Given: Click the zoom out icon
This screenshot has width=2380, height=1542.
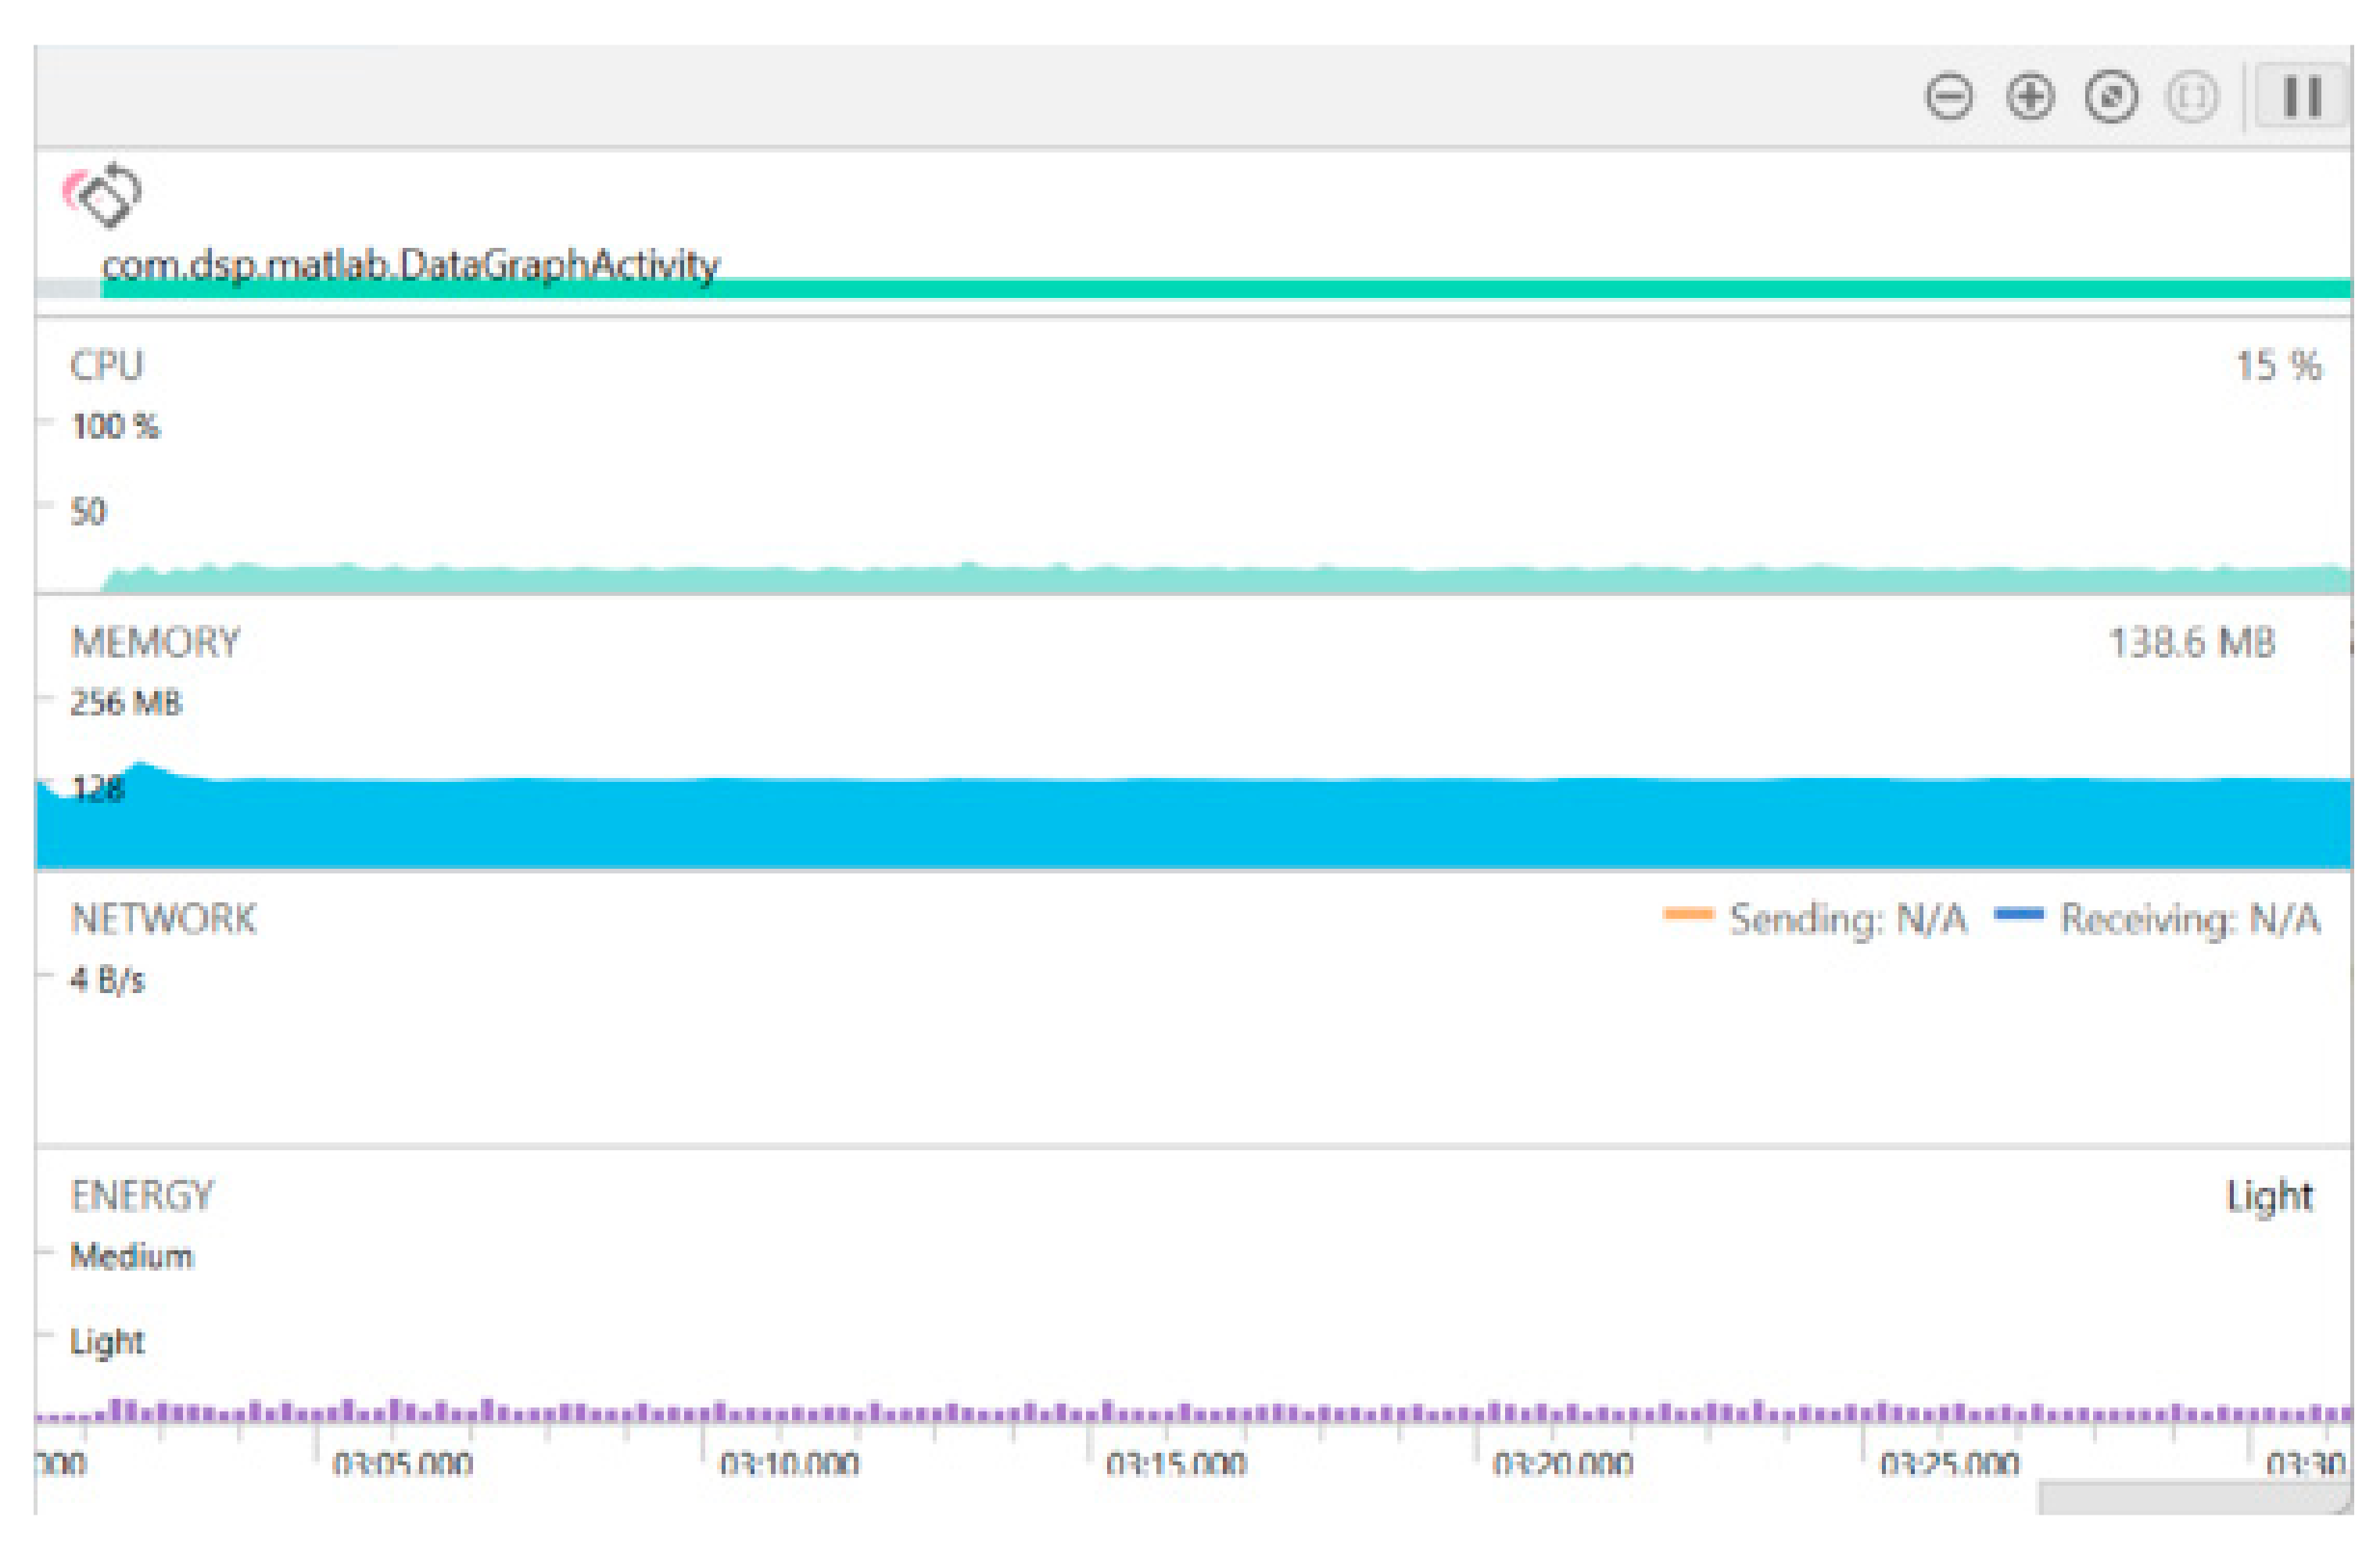Looking at the screenshot, I should click(1948, 98).
